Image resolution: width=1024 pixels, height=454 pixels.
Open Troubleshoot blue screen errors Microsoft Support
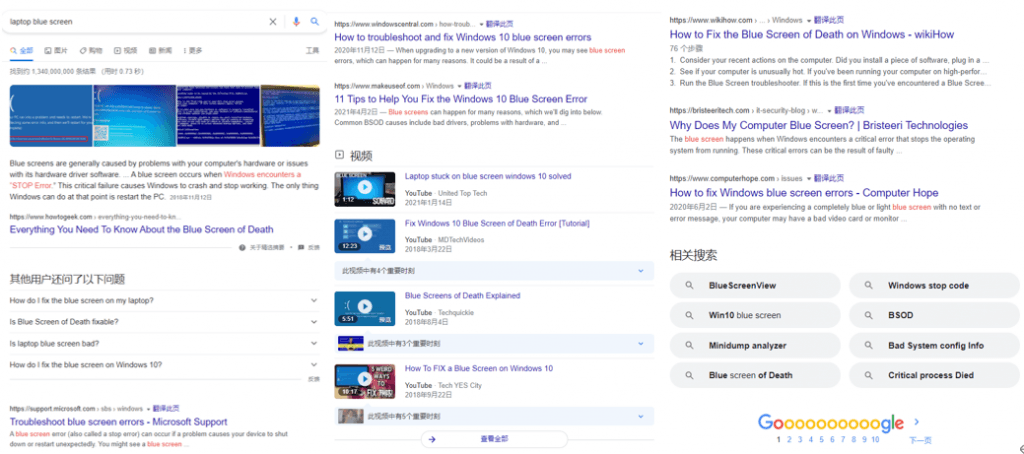[x=118, y=422]
